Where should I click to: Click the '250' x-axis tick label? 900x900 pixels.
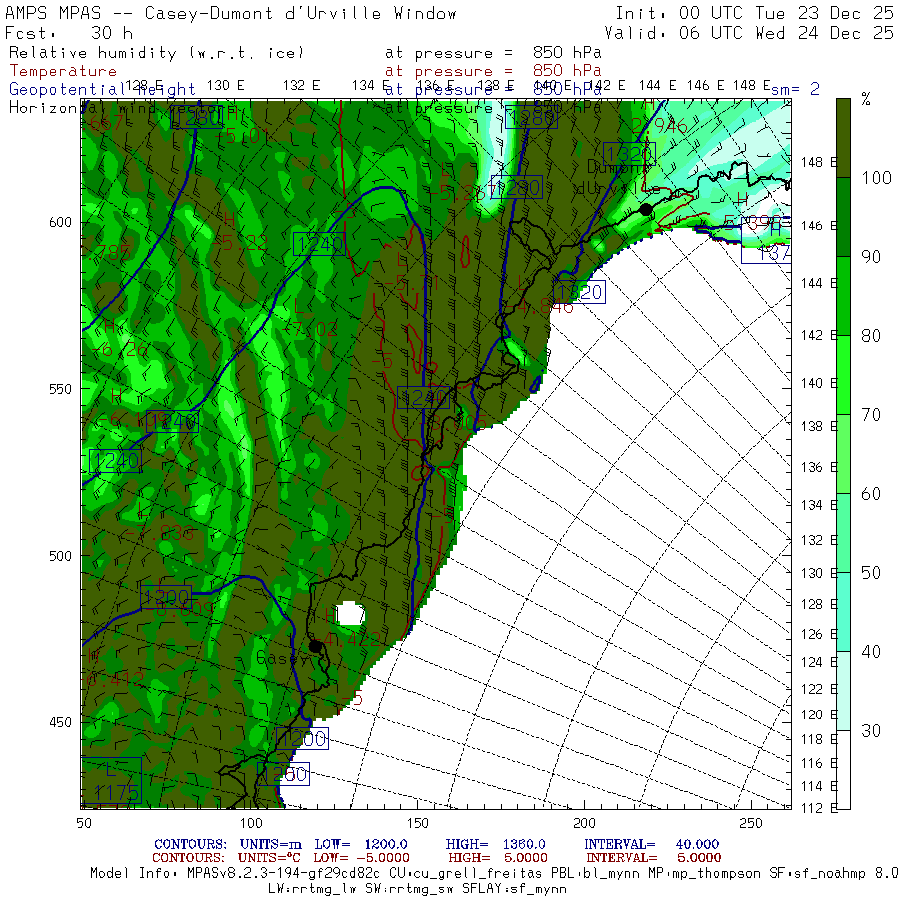coord(751,824)
